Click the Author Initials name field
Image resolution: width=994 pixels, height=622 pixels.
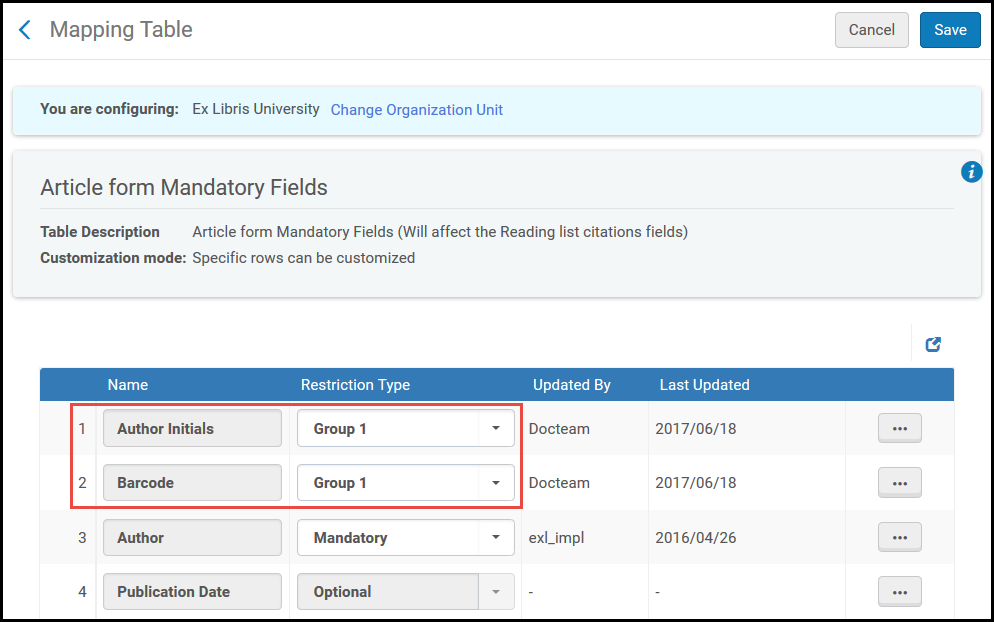pos(192,429)
